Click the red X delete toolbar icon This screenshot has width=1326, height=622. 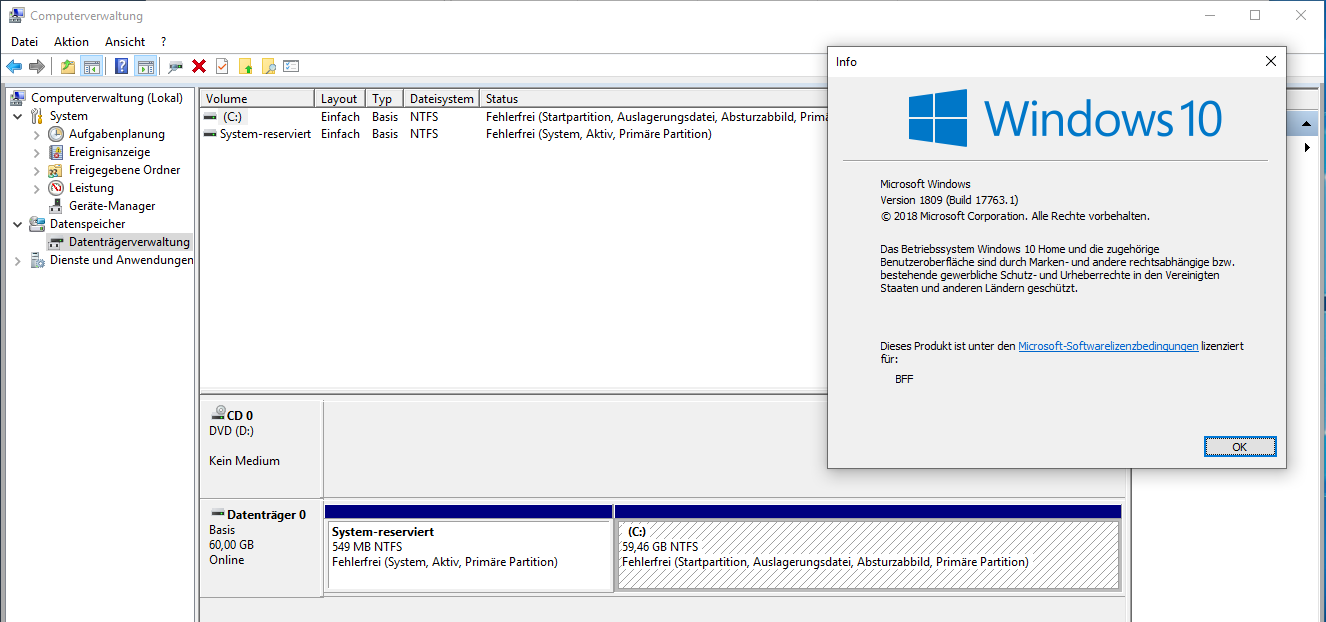[199, 66]
